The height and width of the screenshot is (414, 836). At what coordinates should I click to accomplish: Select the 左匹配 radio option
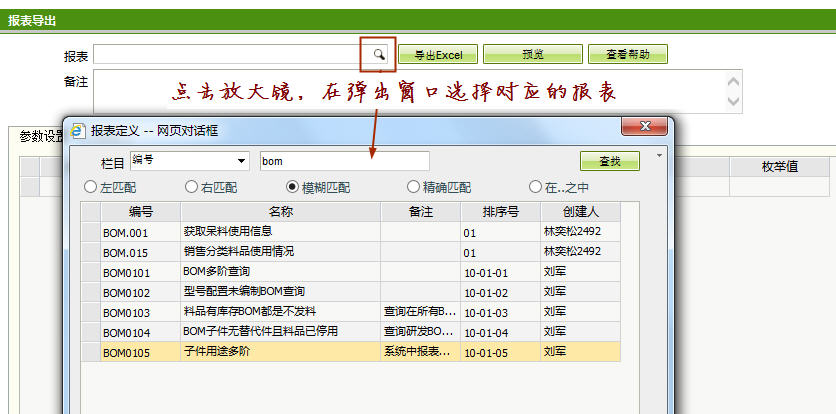tap(90, 187)
